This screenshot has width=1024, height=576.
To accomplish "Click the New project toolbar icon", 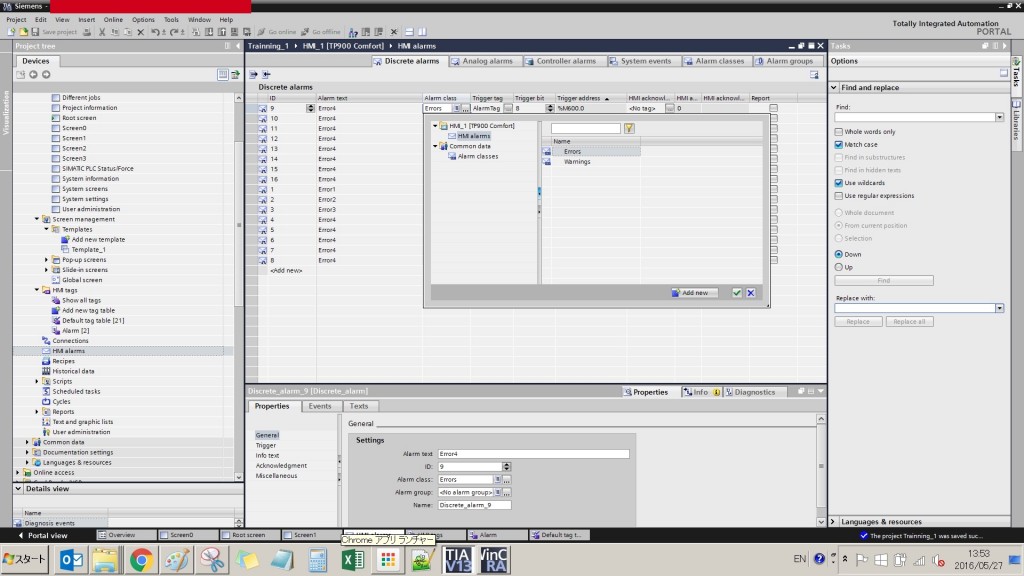I will coord(11,31).
